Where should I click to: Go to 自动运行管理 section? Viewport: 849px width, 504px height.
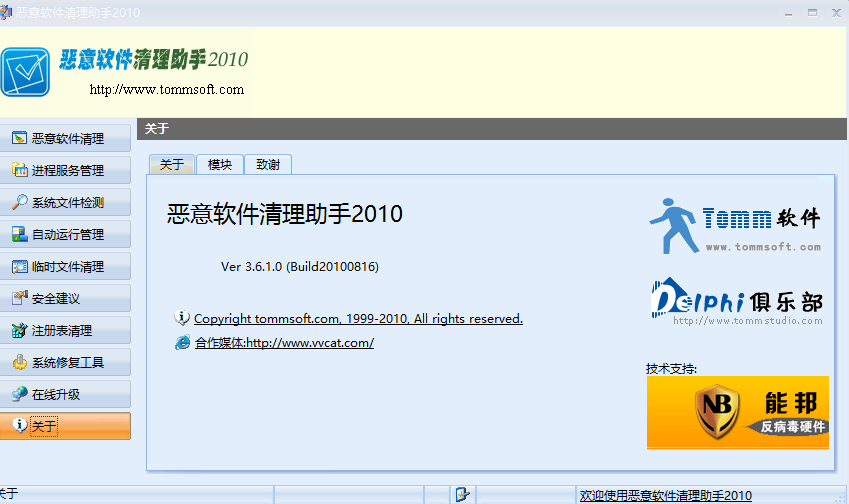point(65,234)
